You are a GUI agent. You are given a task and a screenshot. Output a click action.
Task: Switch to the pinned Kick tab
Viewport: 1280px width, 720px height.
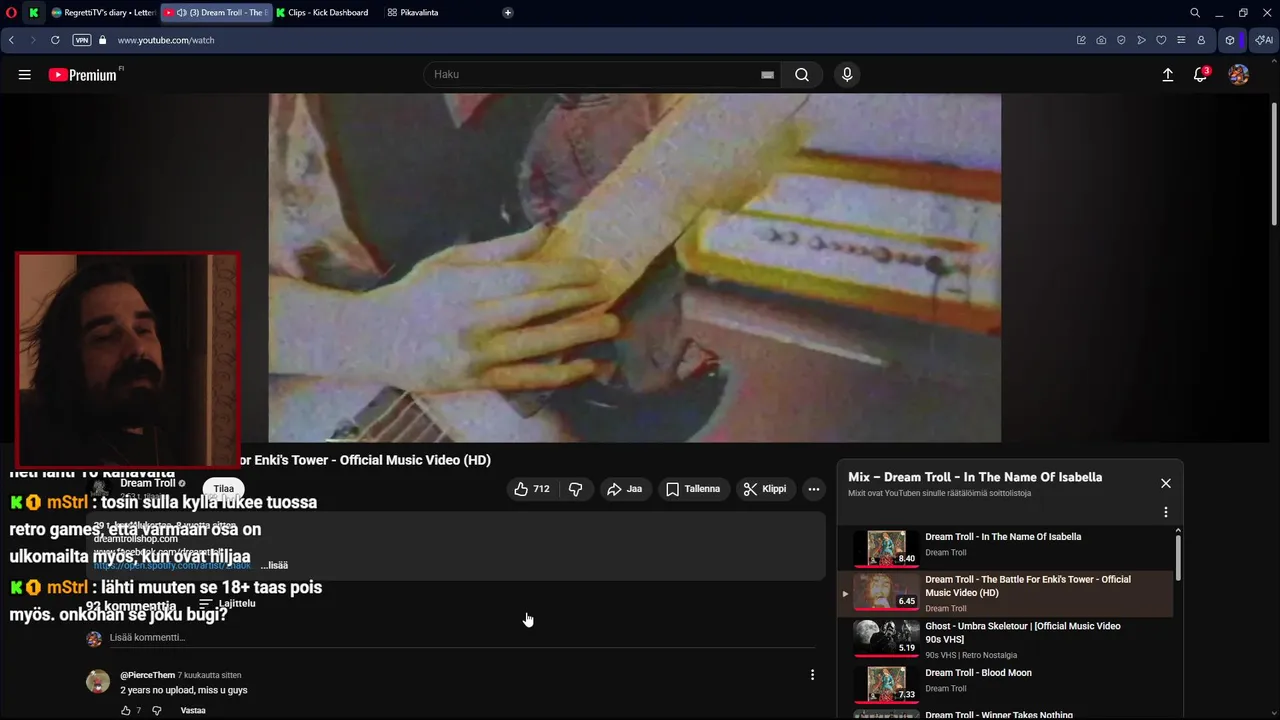point(34,13)
